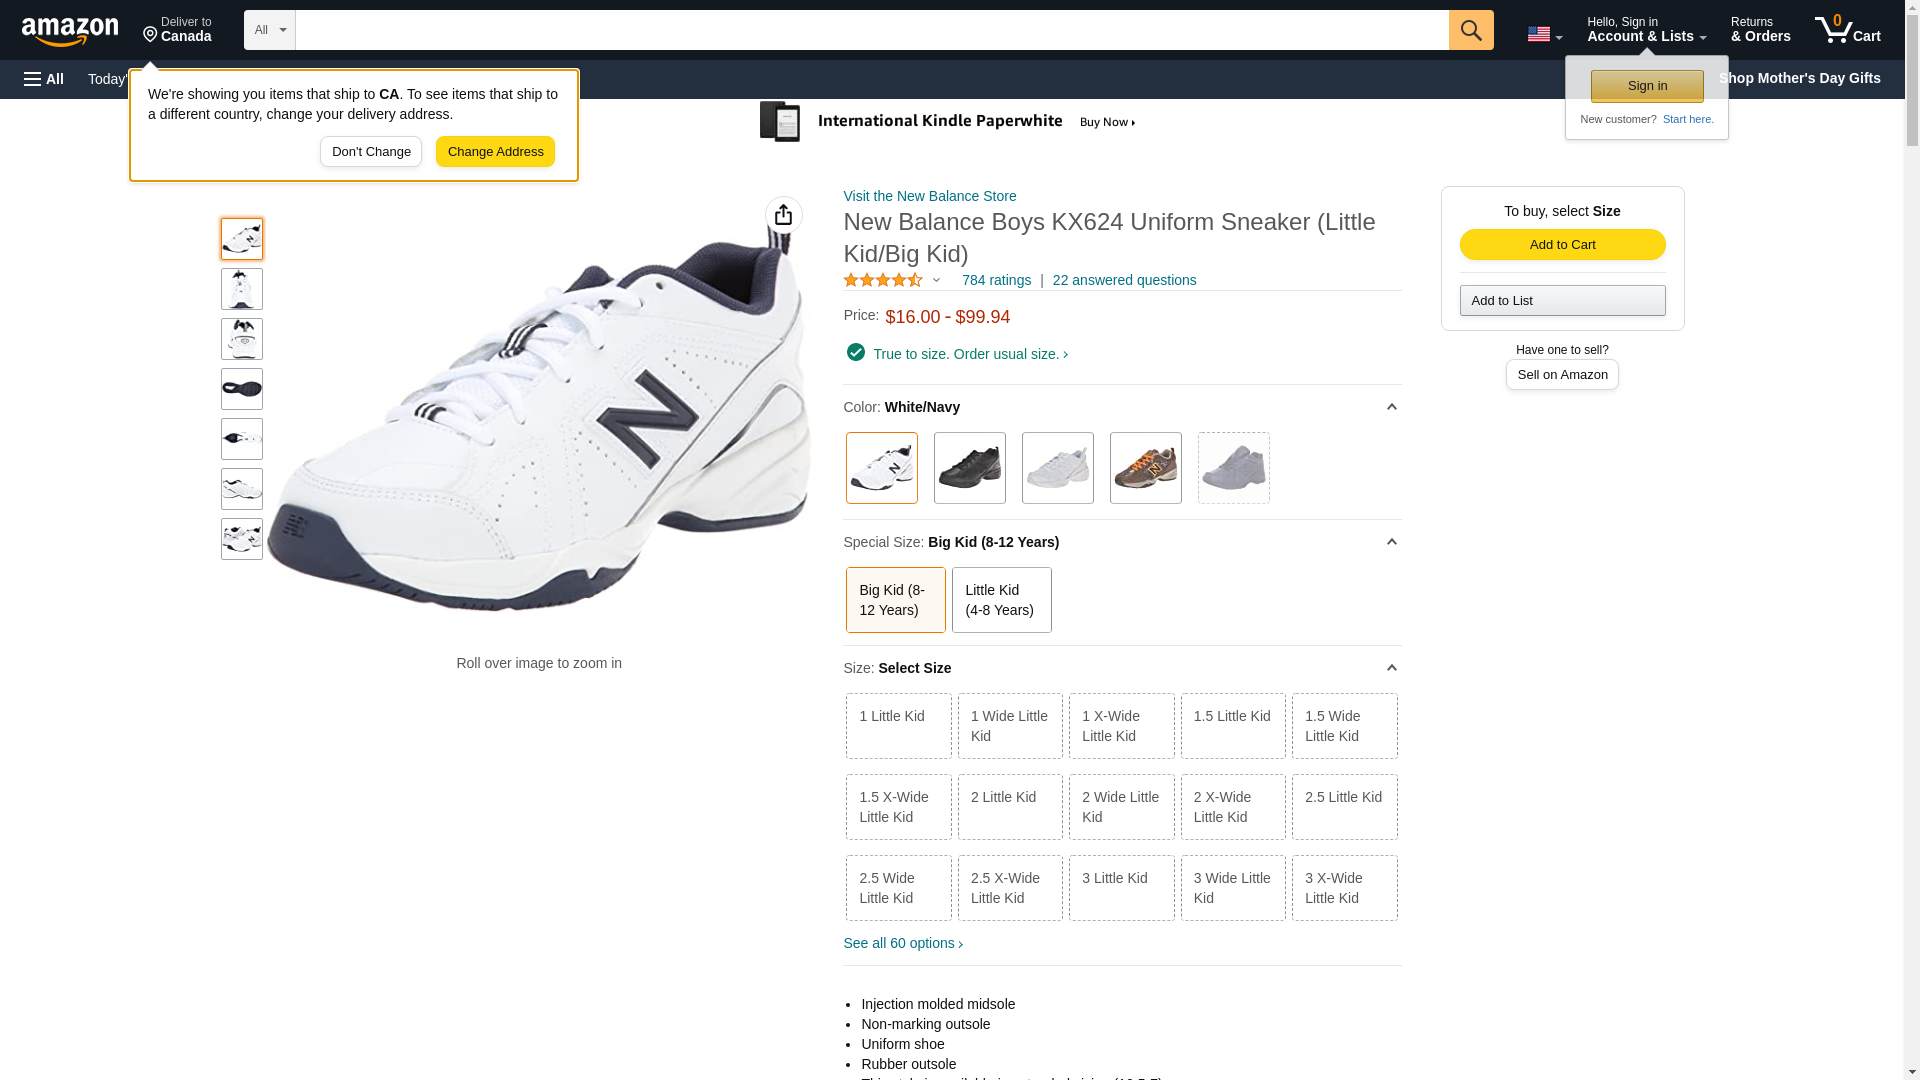
Task: Open the shopping cart
Action: pyautogui.click(x=1847, y=30)
